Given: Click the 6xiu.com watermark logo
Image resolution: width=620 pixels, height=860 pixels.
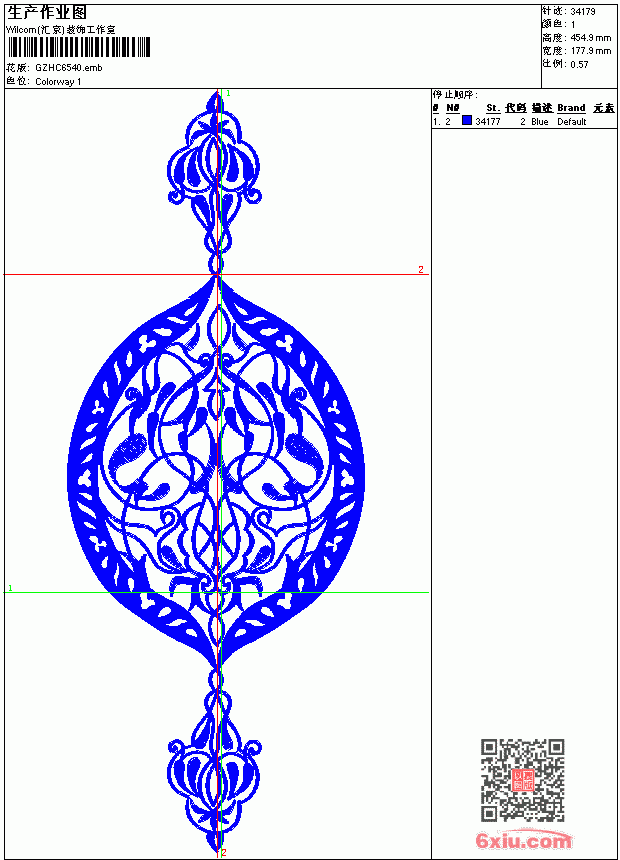Looking at the screenshot, I should (523, 840).
